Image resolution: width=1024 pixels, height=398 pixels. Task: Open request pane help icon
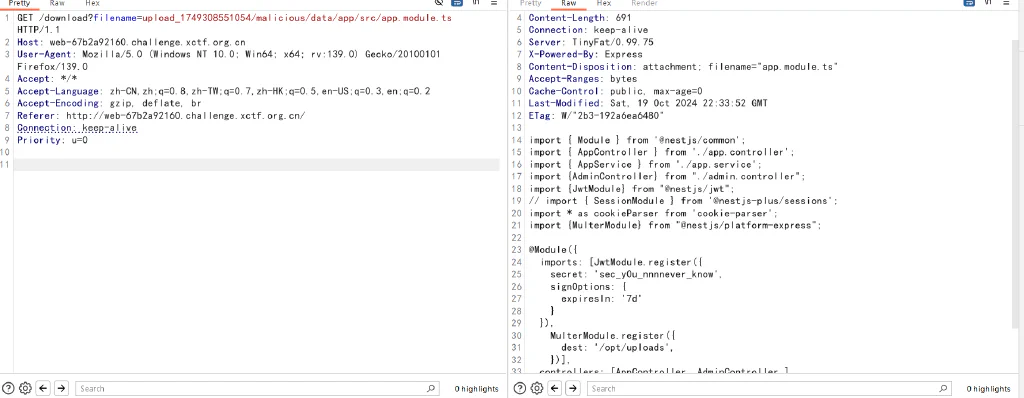(8, 388)
